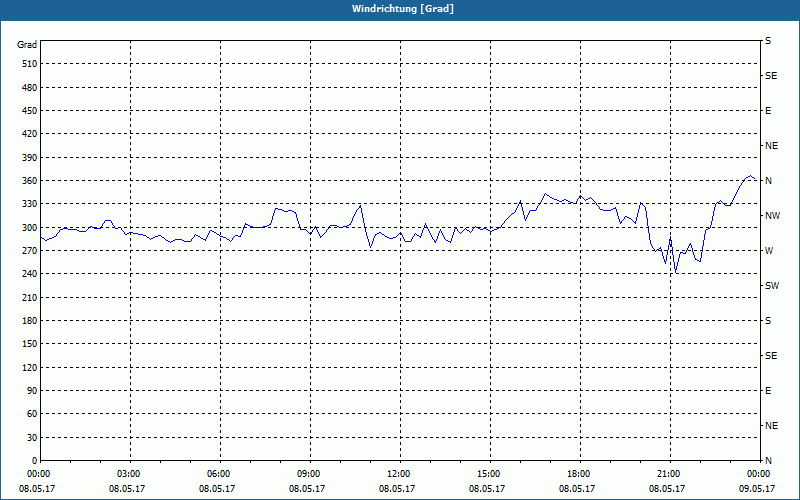
Task: Select the S compass label beside the 180 gridline
Action: [x=768, y=321]
